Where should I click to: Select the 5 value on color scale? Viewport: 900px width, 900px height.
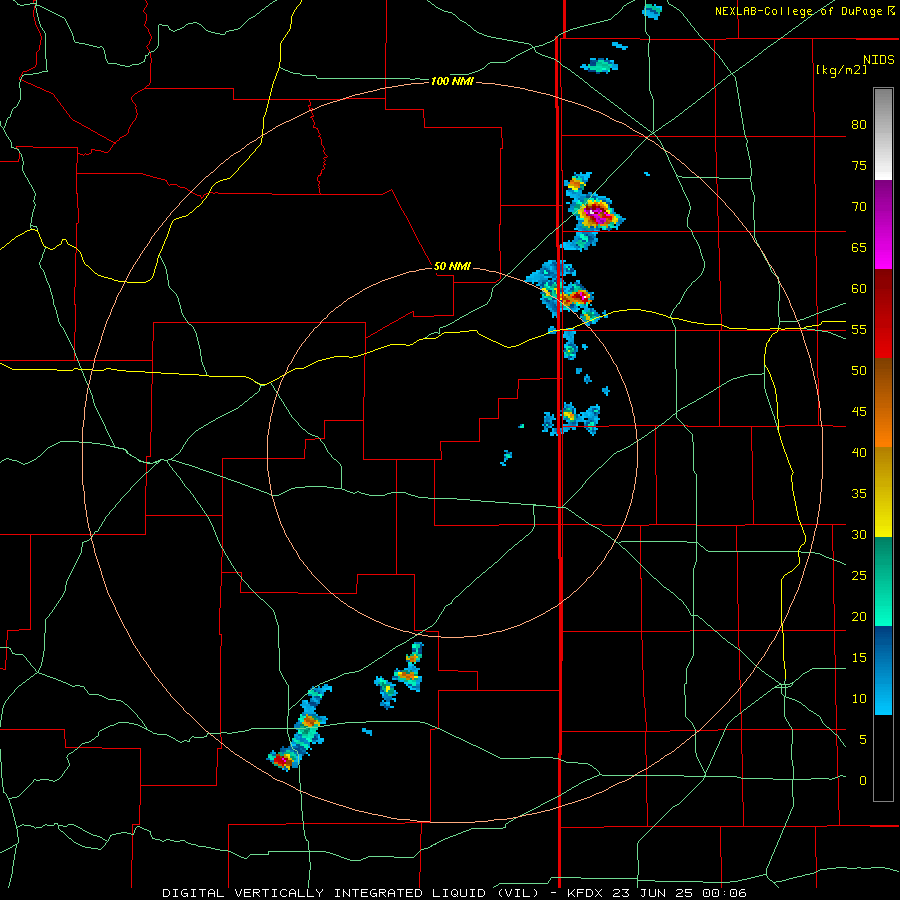pyautogui.click(x=863, y=739)
